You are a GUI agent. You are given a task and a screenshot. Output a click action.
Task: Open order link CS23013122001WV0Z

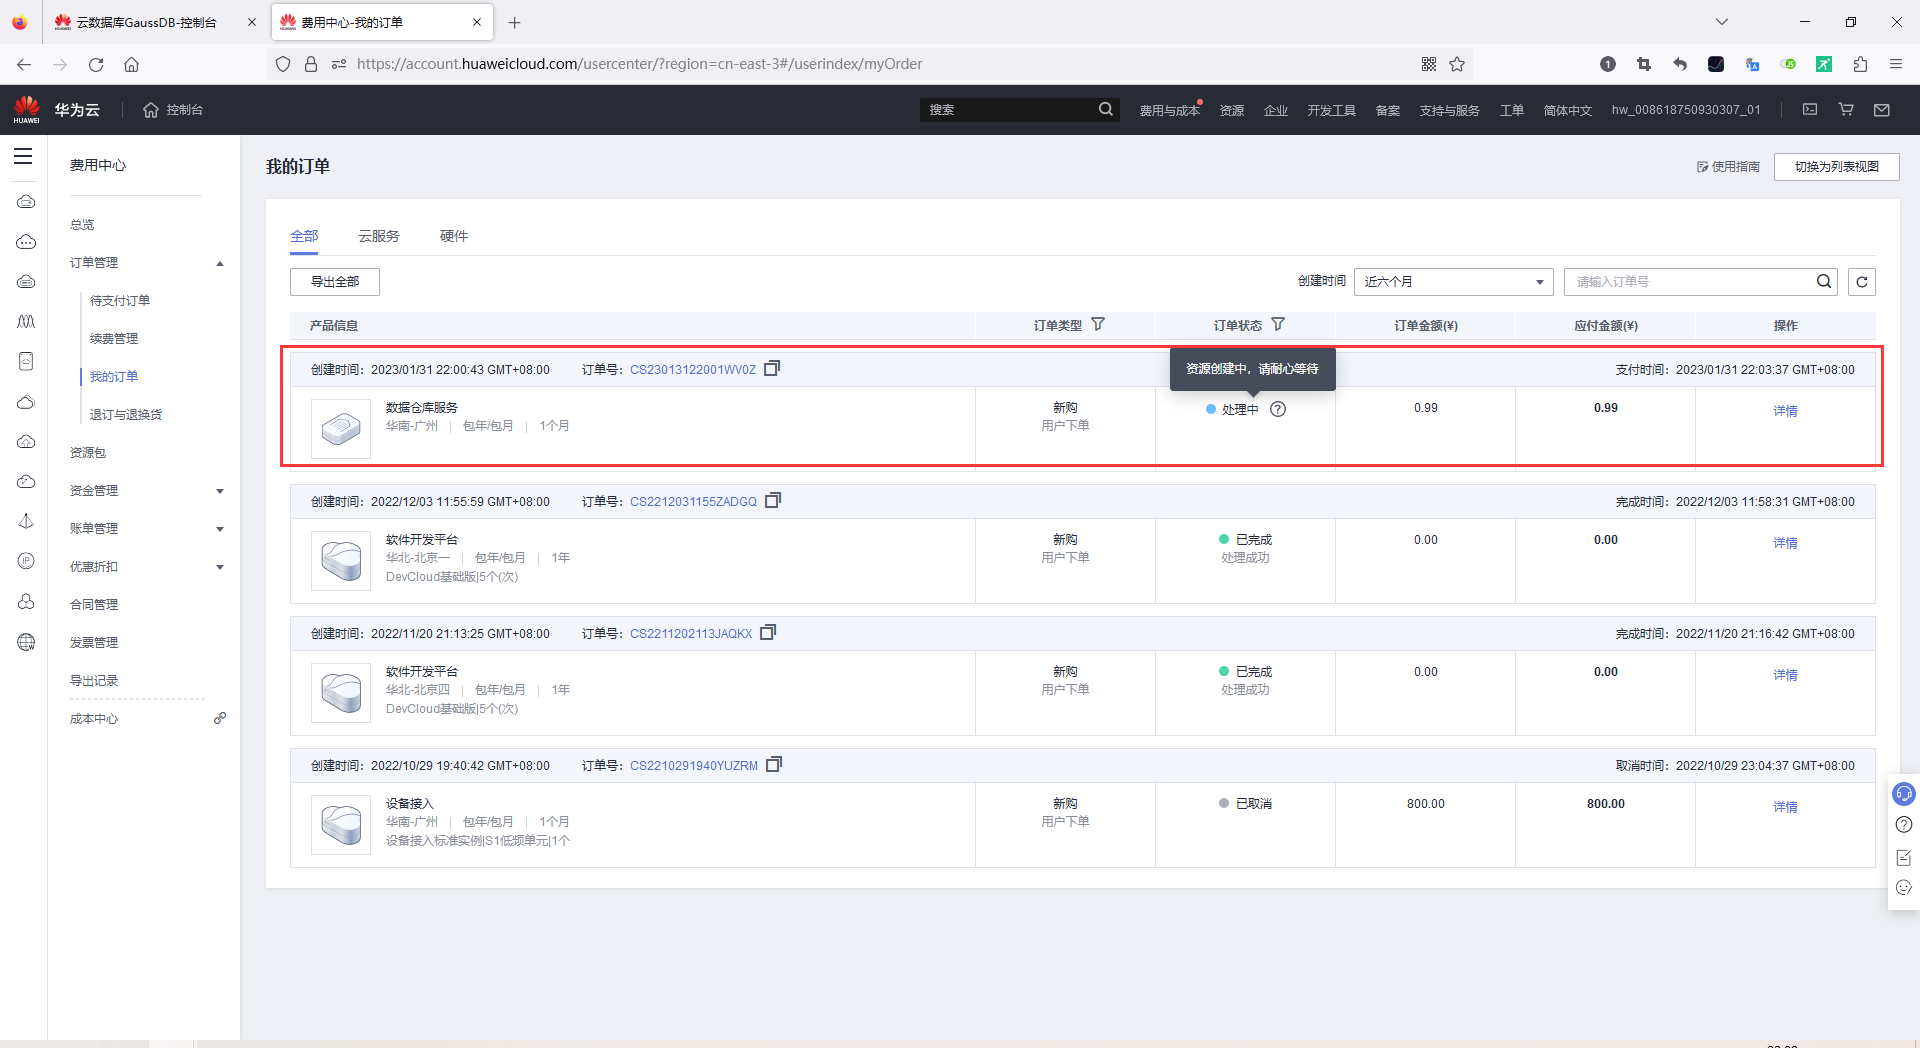point(693,370)
